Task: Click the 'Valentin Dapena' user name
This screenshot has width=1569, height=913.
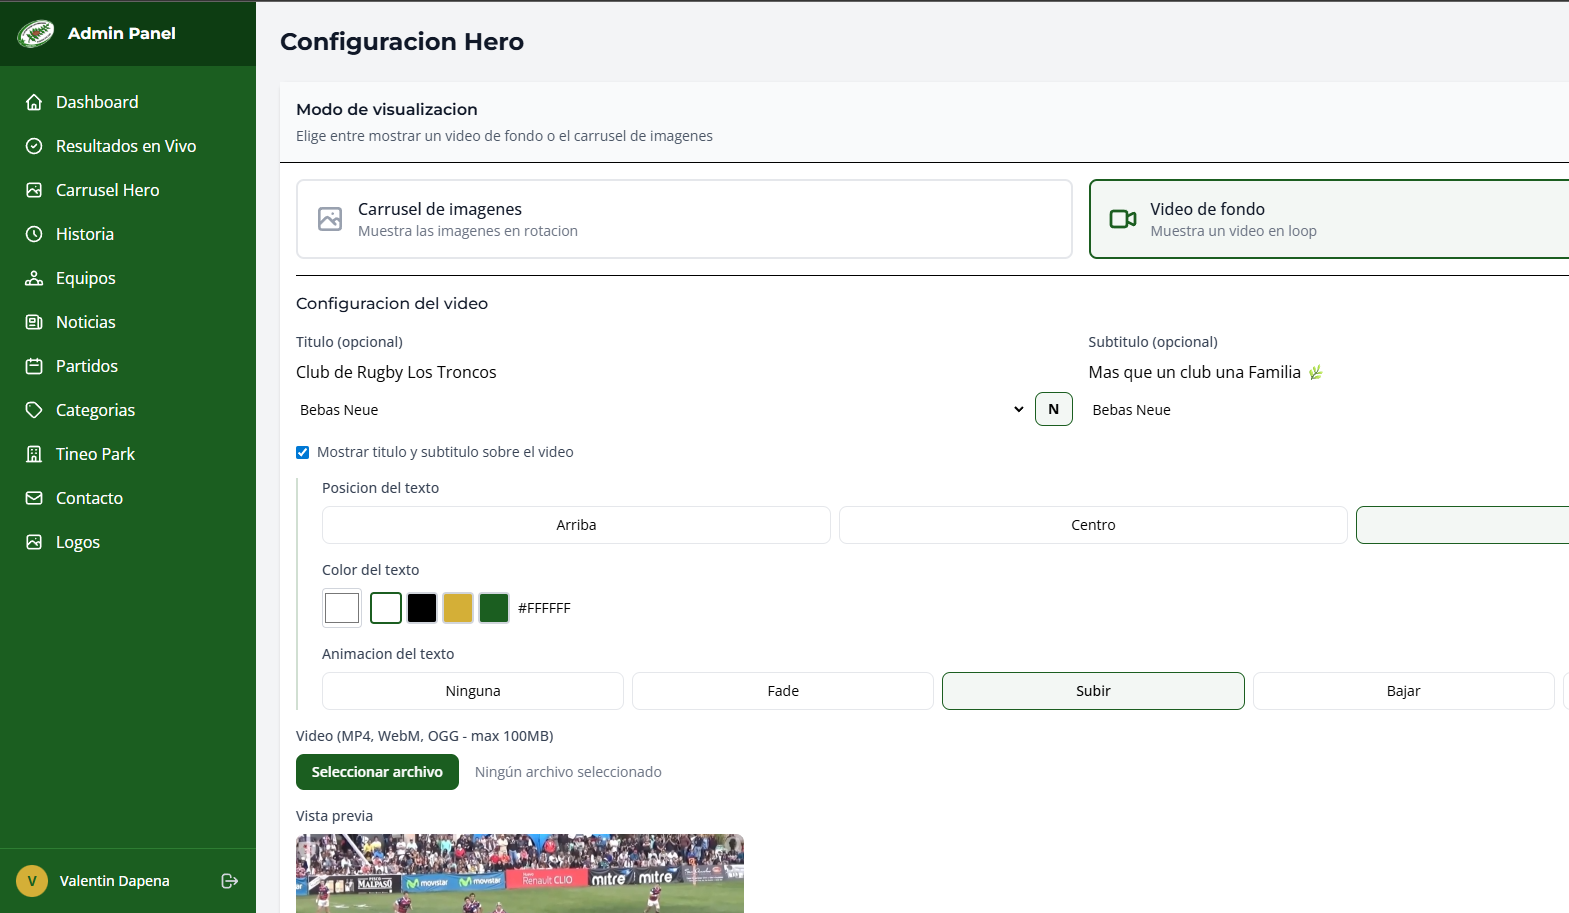Action: click(x=114, y=881)
